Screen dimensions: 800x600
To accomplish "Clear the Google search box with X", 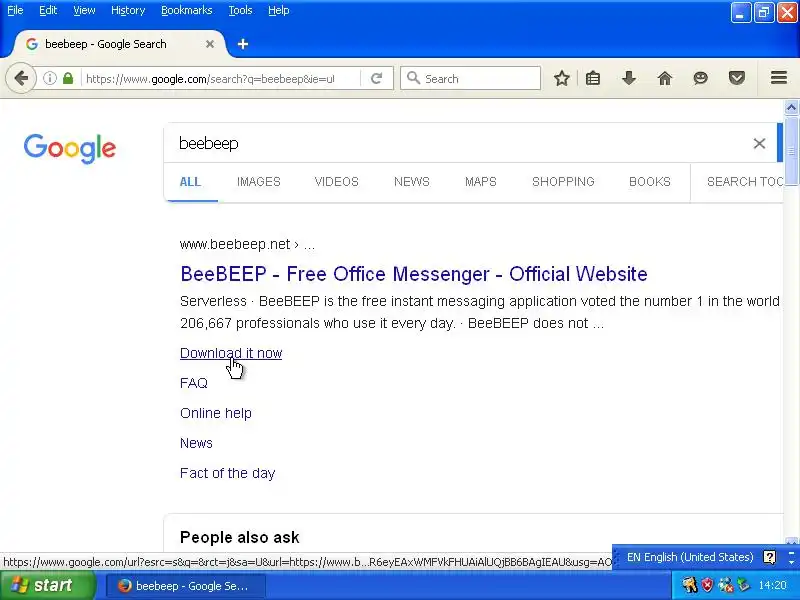I will [759, 143].
